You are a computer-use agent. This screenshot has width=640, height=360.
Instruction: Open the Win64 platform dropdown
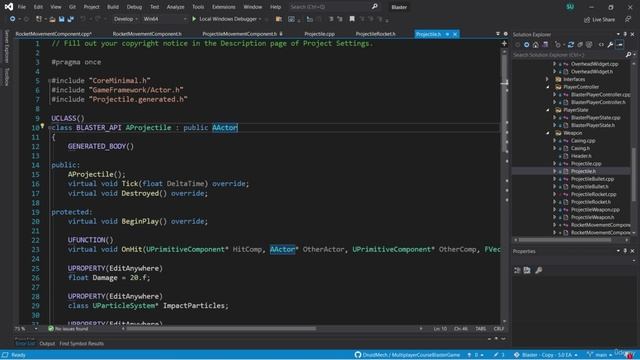click(x=164, y=19)
